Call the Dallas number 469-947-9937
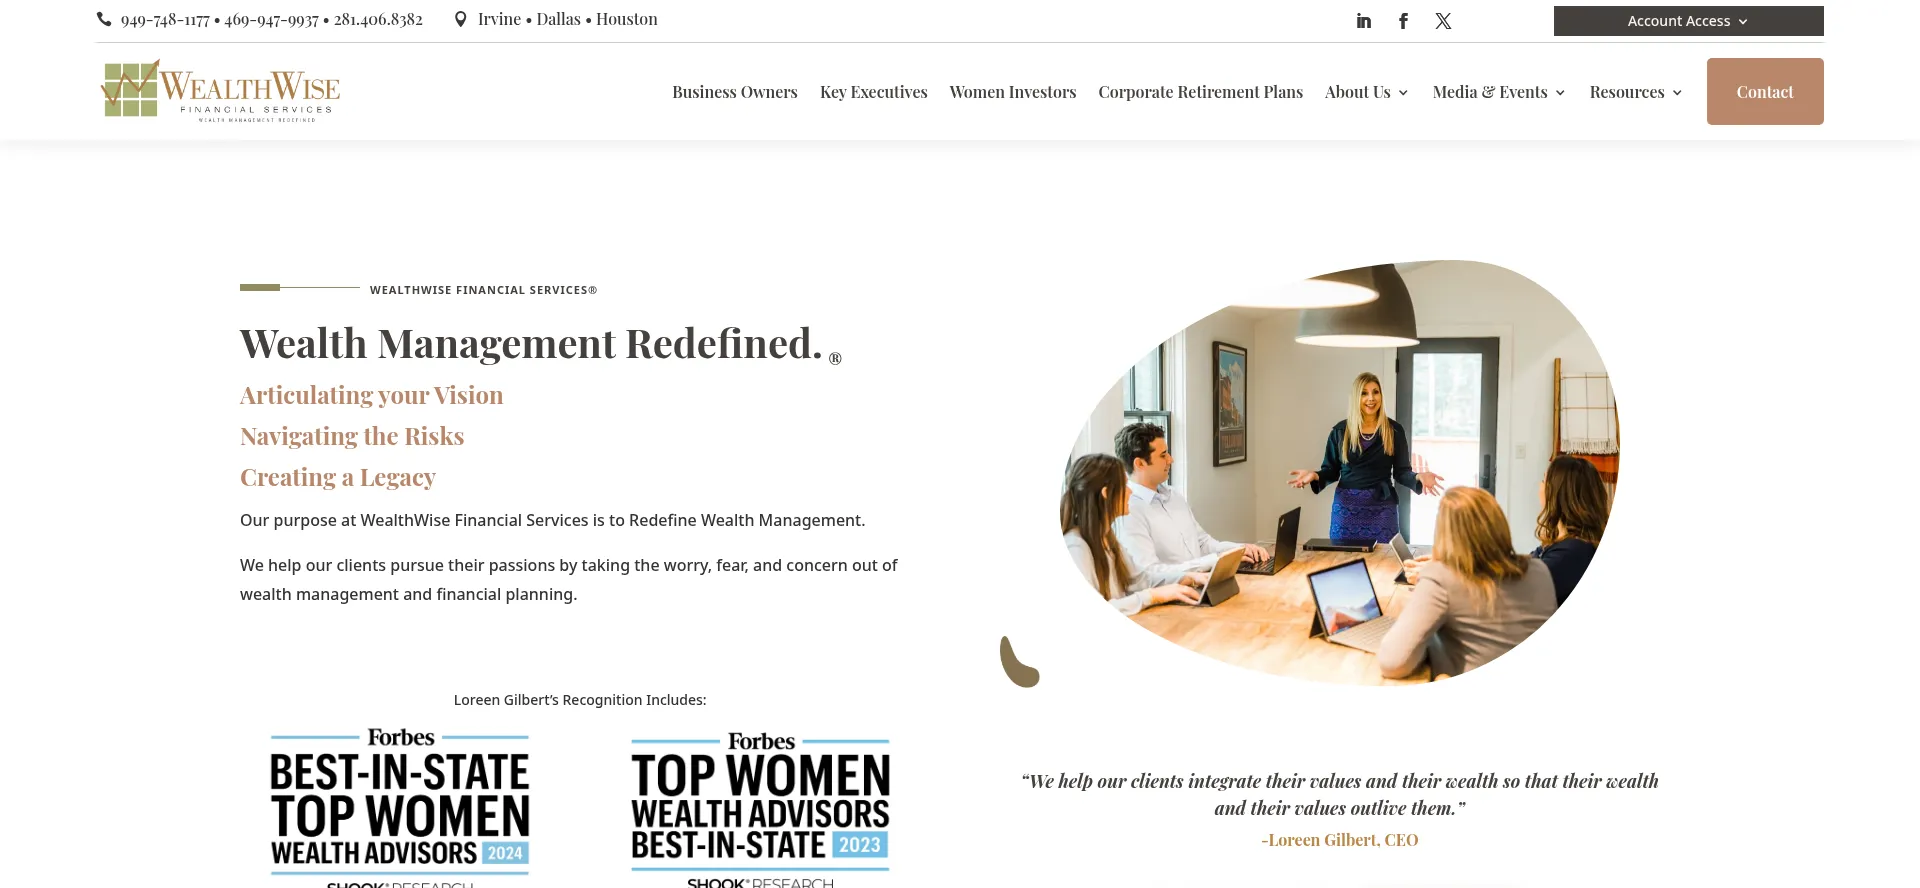The image size is (1920, 888). pyautogui.click(x=271, y=20)
